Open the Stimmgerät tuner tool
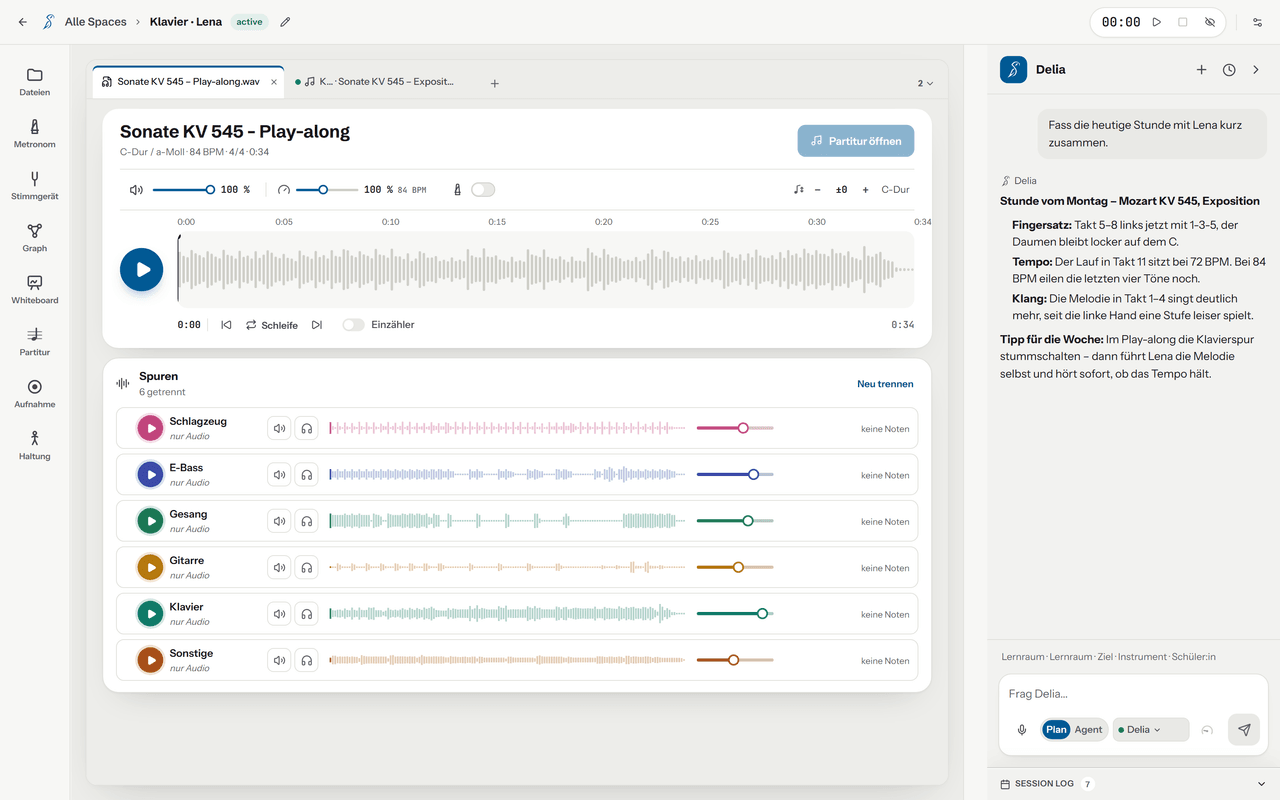 (x=34, y=186)
